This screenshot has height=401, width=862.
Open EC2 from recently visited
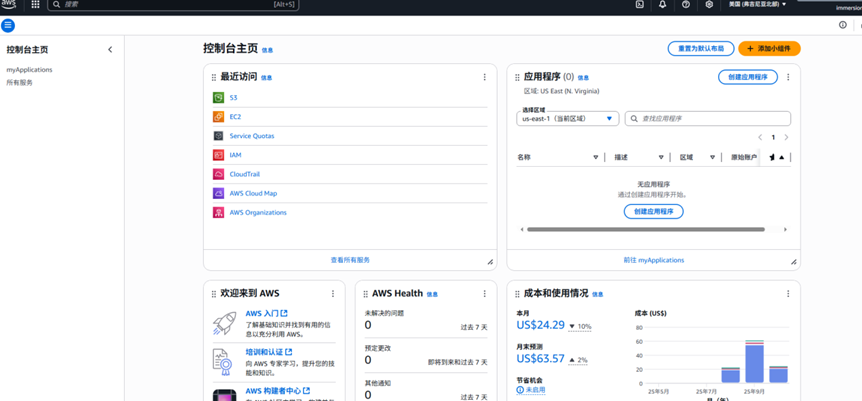[x=235, y=117]
